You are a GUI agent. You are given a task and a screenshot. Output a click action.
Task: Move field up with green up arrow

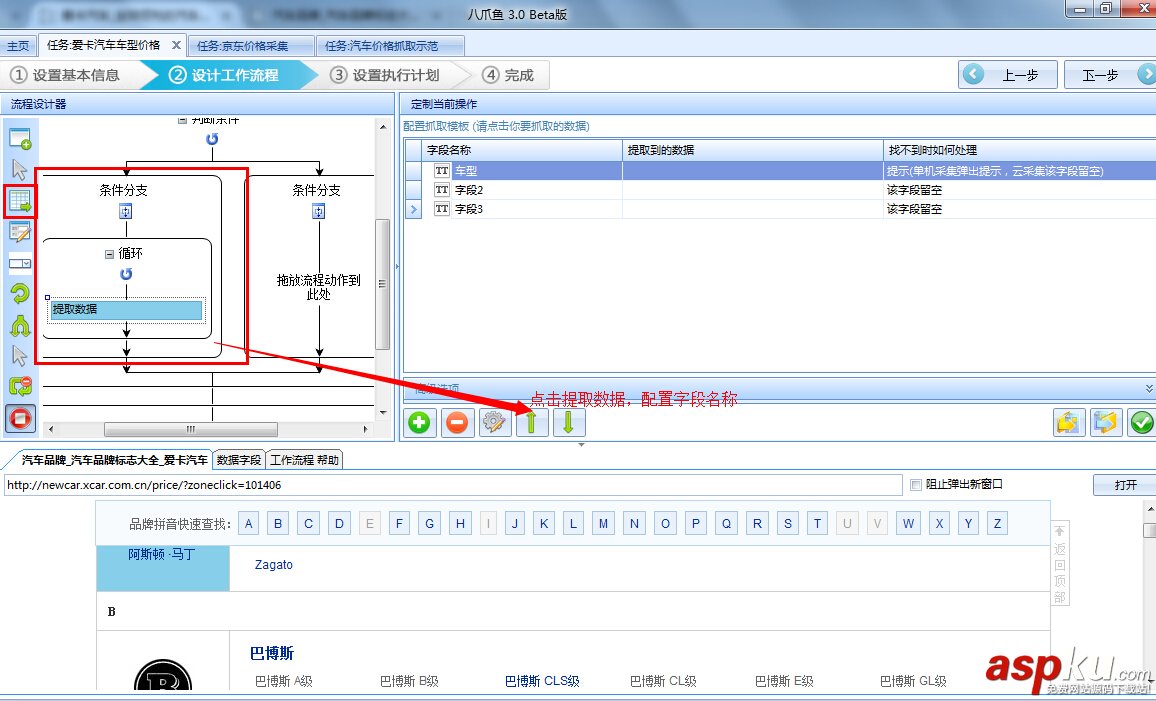pyautogui.click(x=532, y=422)
